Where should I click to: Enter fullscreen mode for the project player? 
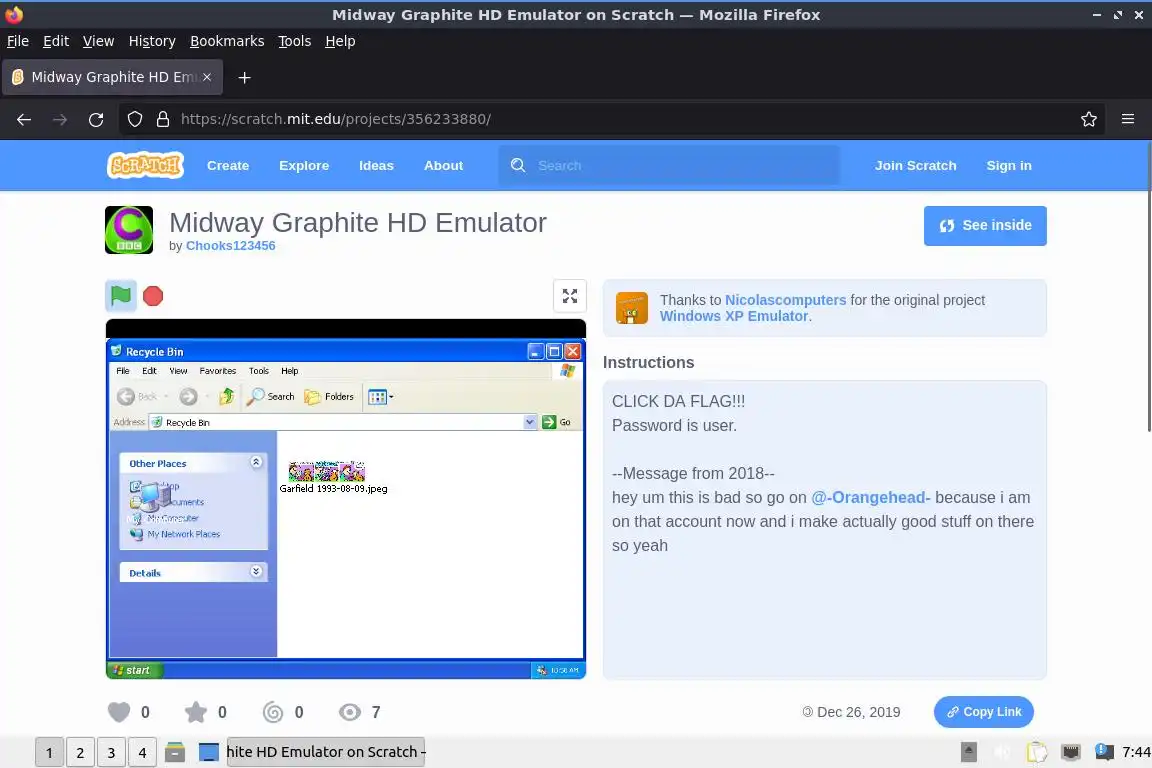pos(569,296)
